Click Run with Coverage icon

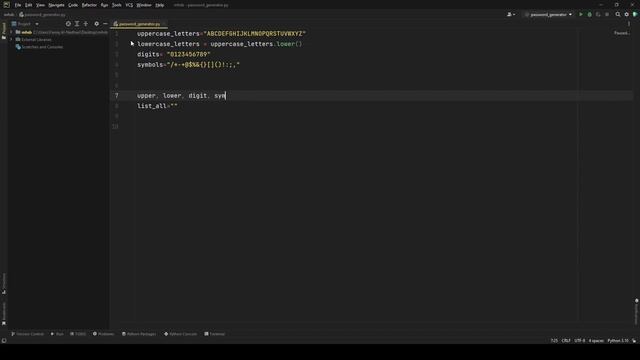pos(598,15)
